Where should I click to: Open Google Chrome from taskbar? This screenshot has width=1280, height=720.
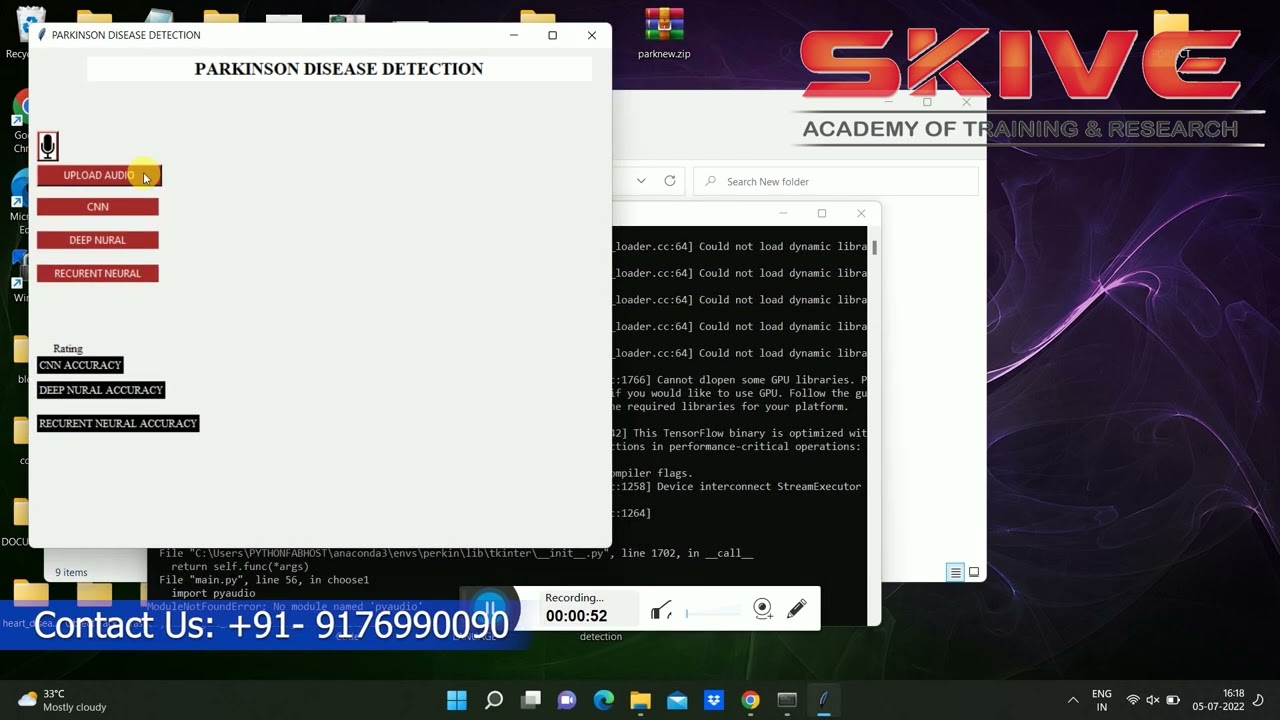[750, 700]
